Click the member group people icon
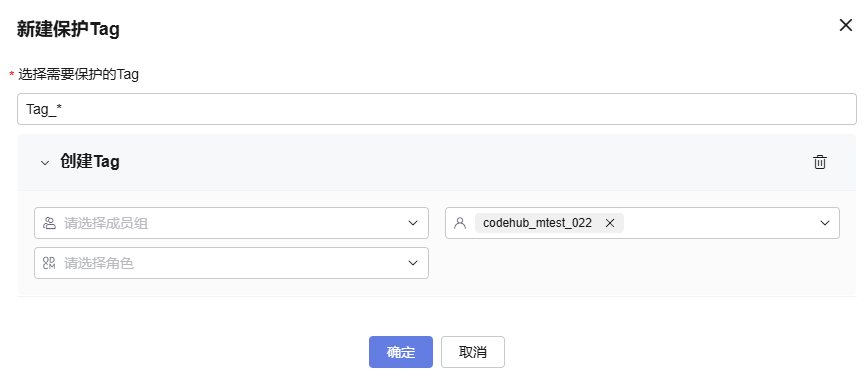The image size is (866, 385). pos(50,223)
